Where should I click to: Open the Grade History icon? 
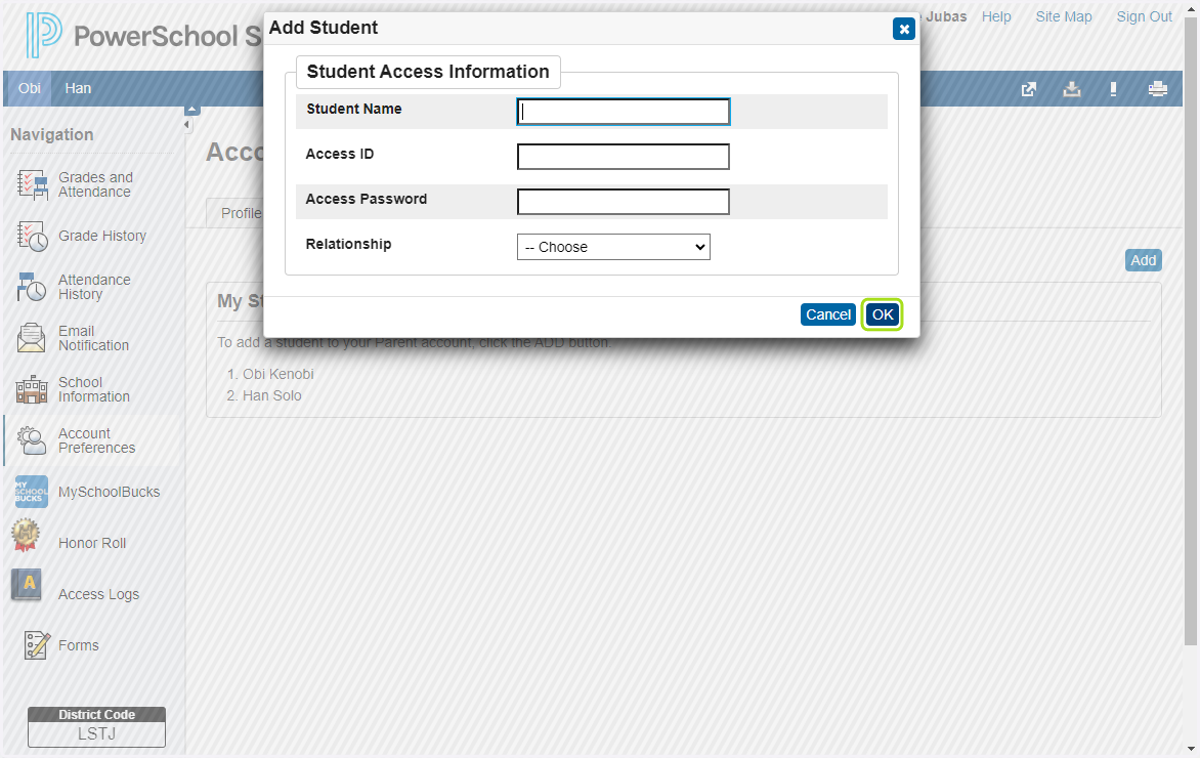click(x=32, y=236)
